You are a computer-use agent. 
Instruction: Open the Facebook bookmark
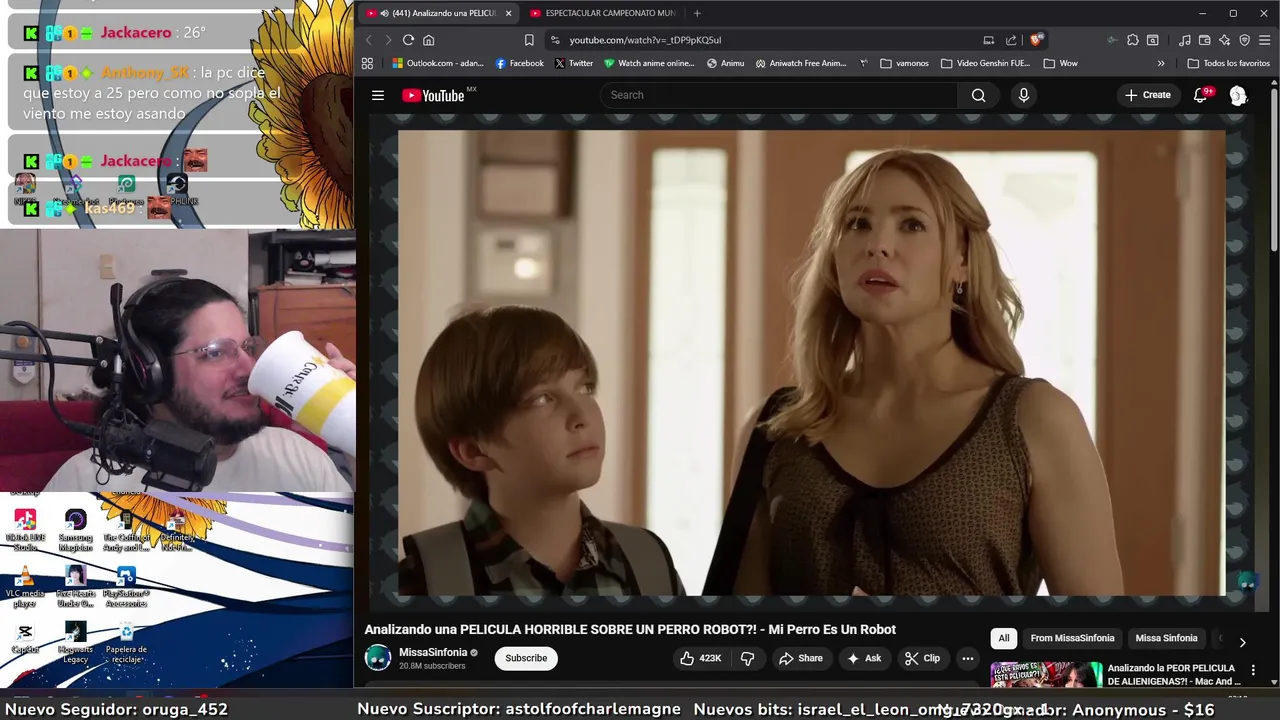(x=520, y=63)
